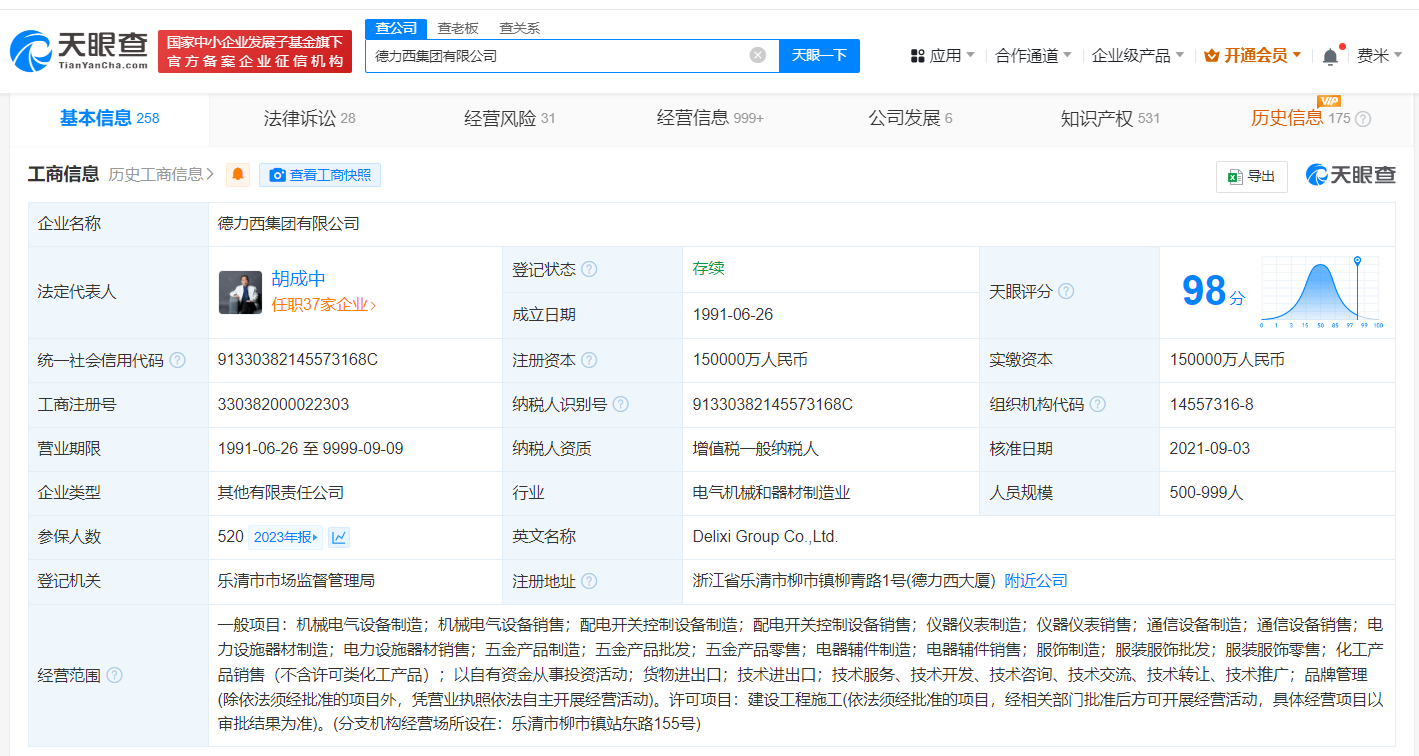Click the 天眼评分 distribution chart
Image resolution: width=1419 pixels, height=756 pixels.
click(x=1321, y=292)
